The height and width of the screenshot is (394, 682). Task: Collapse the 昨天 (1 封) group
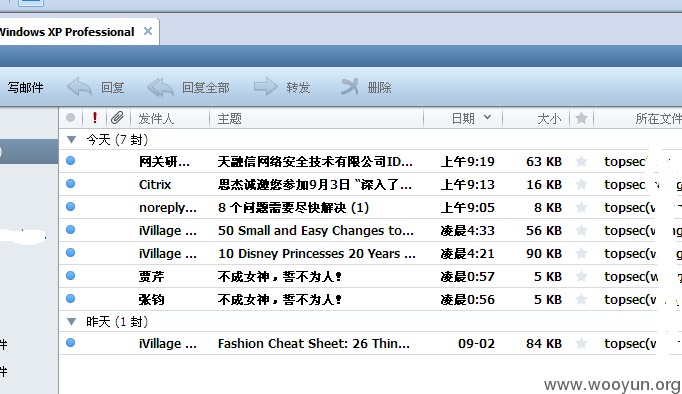click(71, 321)
